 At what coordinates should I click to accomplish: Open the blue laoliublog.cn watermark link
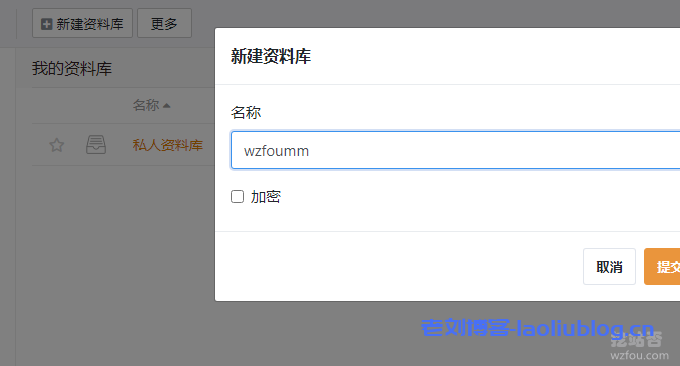tap(537, 328)
